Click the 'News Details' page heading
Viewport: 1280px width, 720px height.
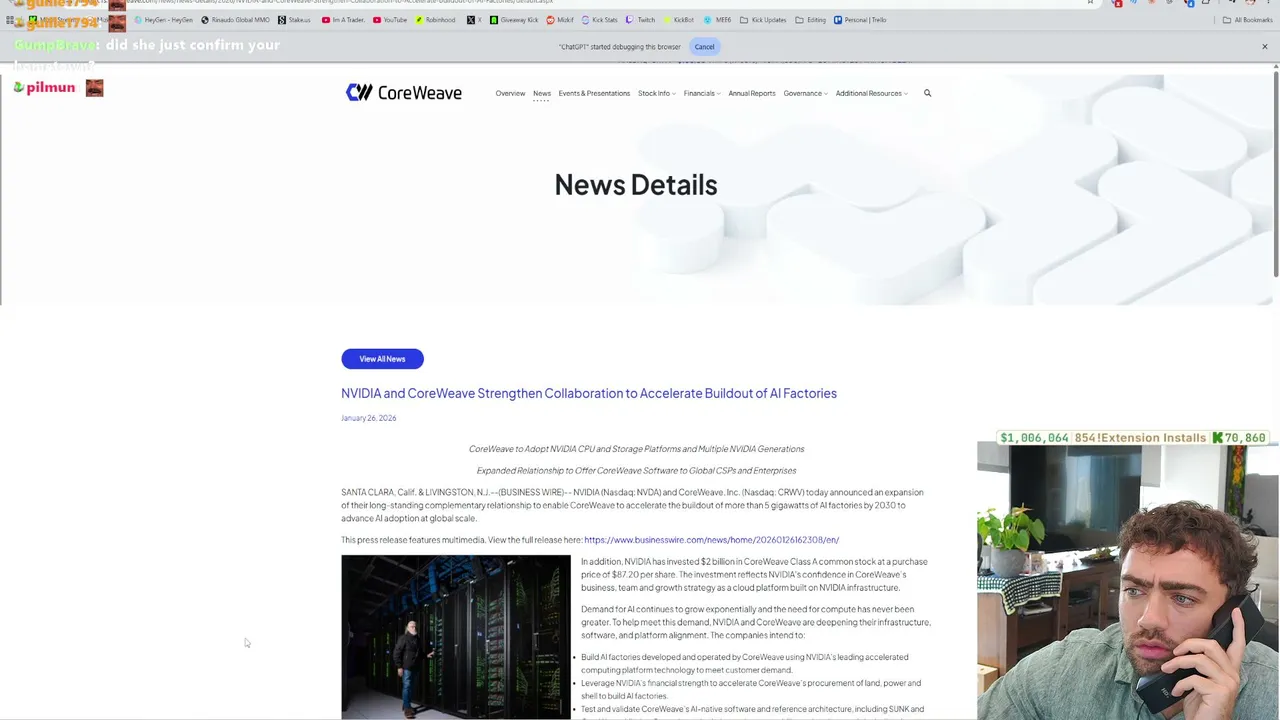(636, 185)
